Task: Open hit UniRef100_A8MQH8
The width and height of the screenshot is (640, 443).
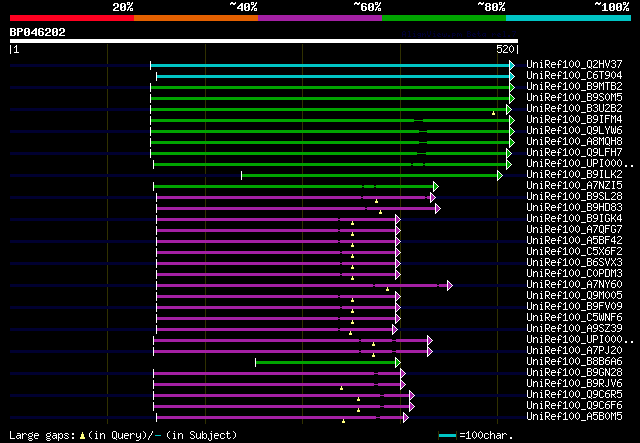Action: (574, 141)
